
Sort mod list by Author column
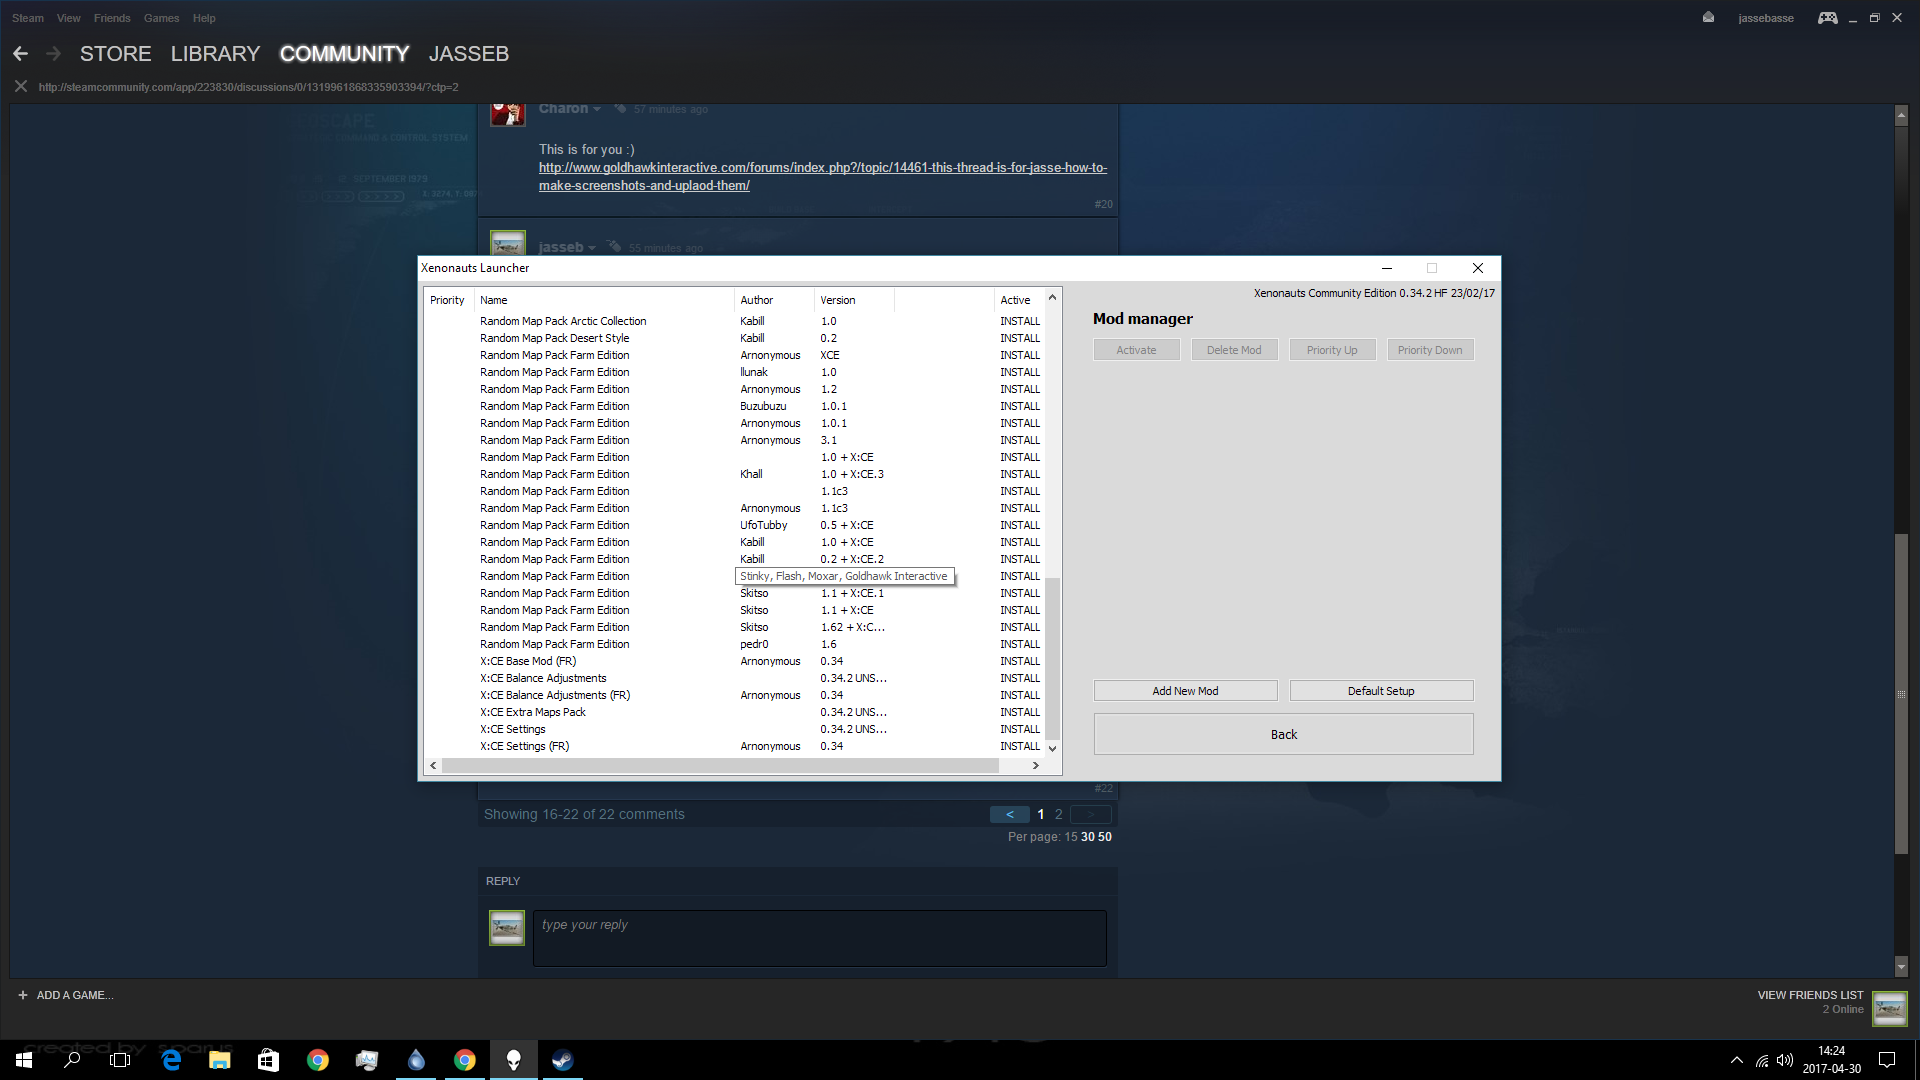[774, 300]
